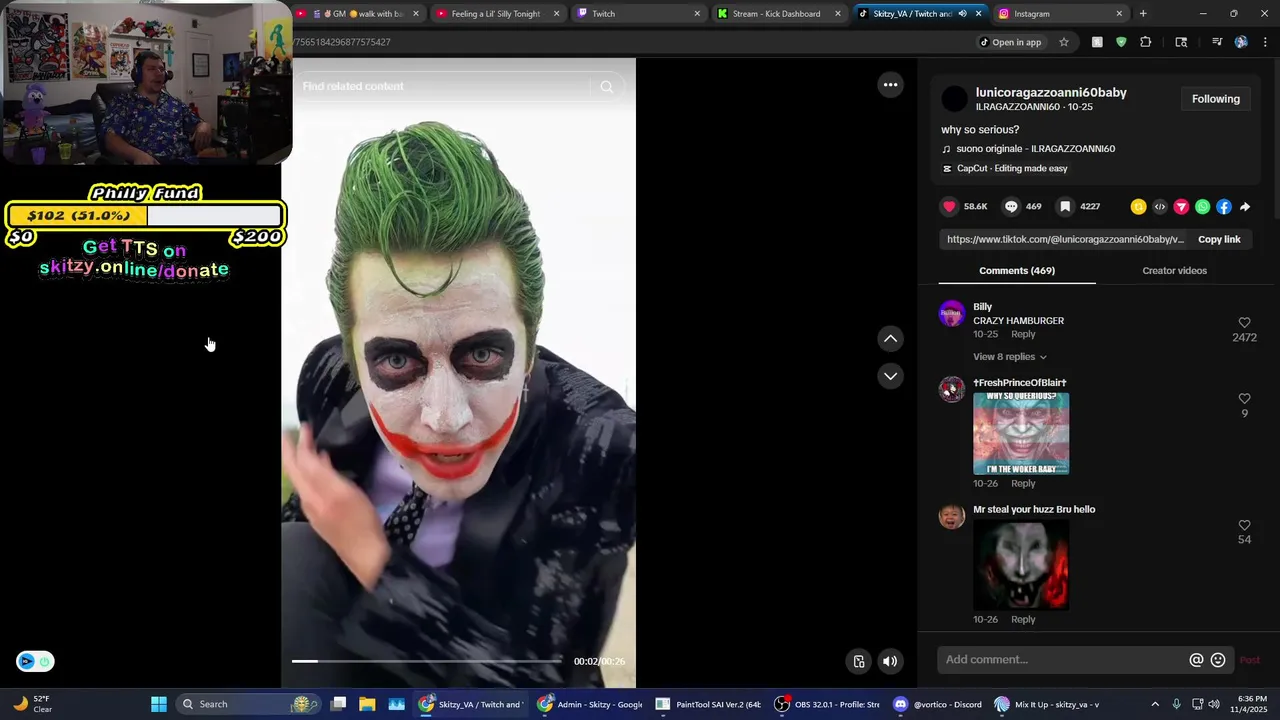This screenshot has height=720, width=1280.
Task: Open suono originale sound link
Action: pos(1035,149)
